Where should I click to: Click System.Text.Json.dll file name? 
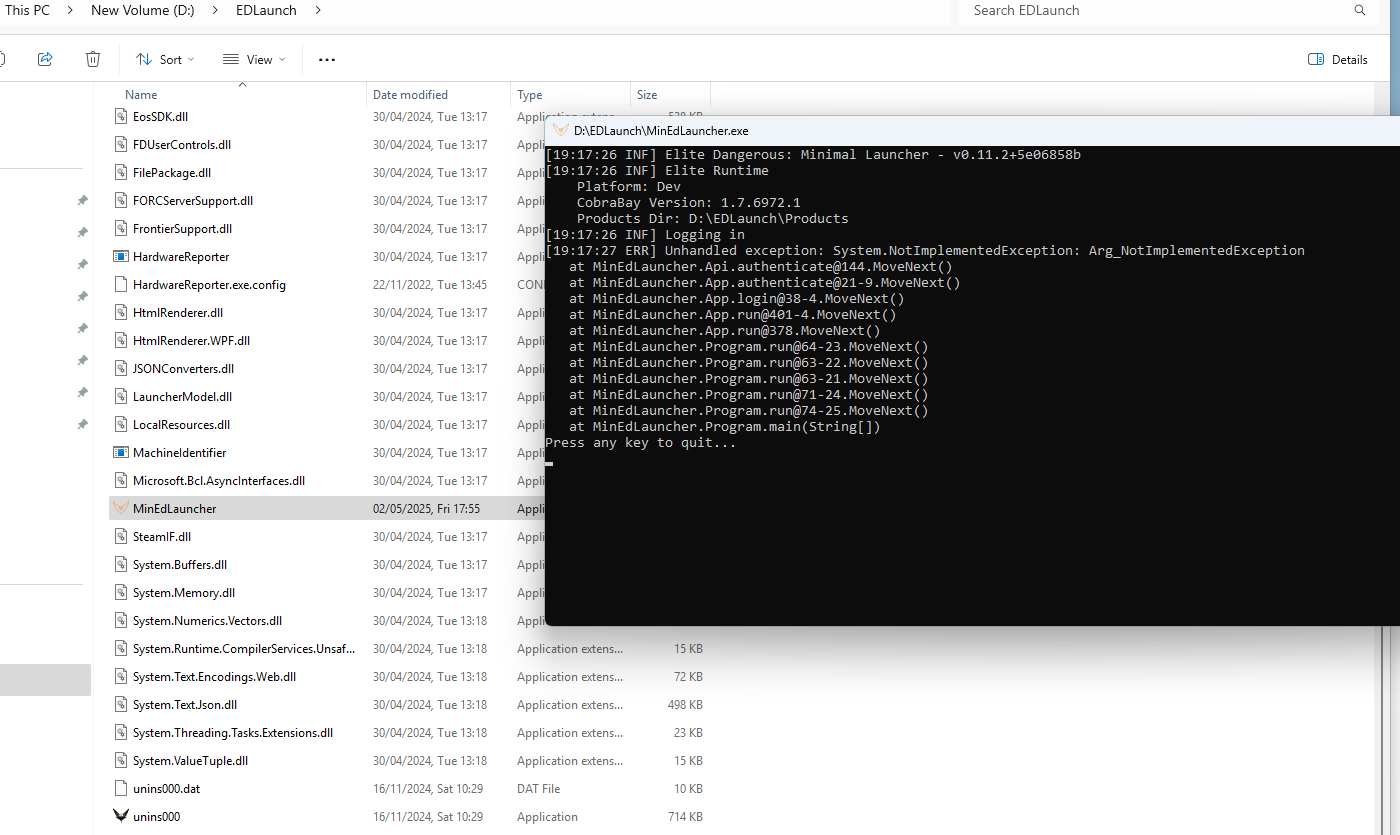click(x=185, y=705)
